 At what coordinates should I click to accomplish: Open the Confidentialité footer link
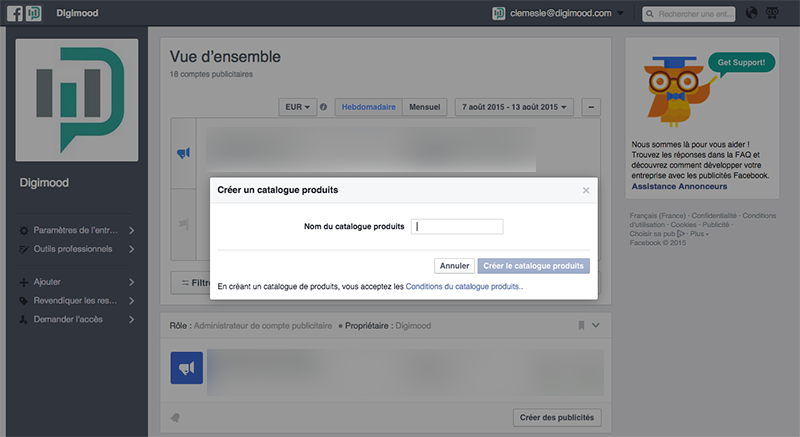(x=714, y=216)
